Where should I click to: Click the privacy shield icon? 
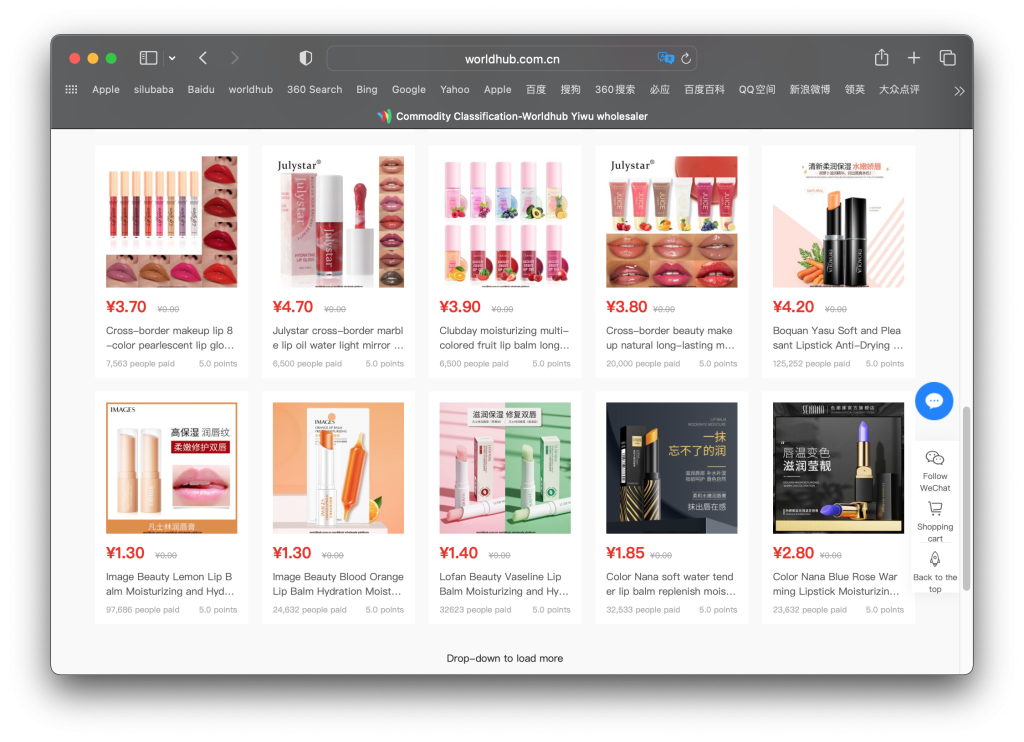pos(306,58)
